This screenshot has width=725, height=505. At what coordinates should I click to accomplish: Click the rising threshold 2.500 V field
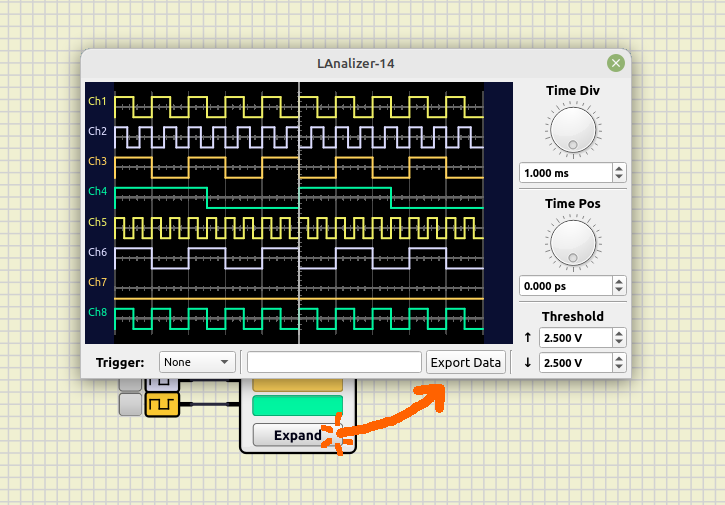576,338
